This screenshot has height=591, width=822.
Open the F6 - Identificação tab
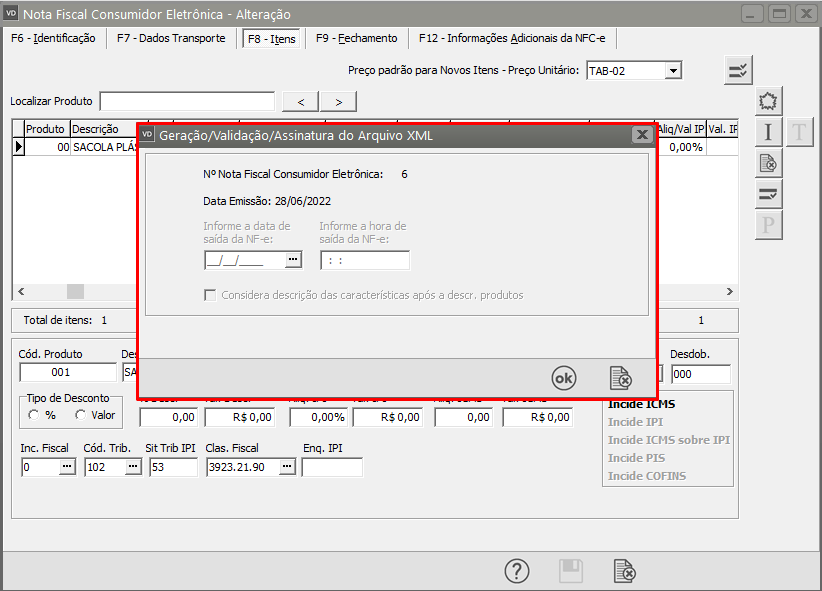point(53,38)
